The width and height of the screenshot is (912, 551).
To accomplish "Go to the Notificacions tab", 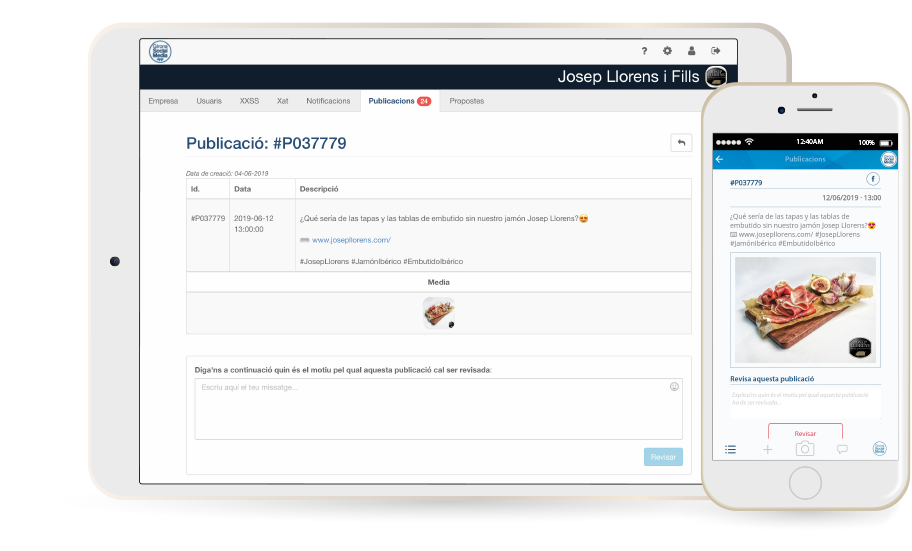I will [x=329, y=101].
